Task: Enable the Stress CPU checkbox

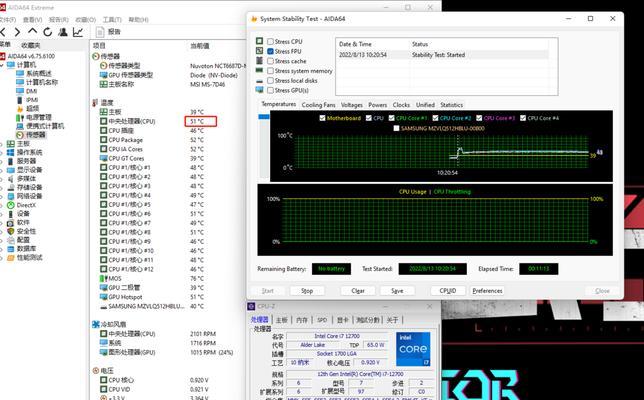Action: click(x=270, y=41)
